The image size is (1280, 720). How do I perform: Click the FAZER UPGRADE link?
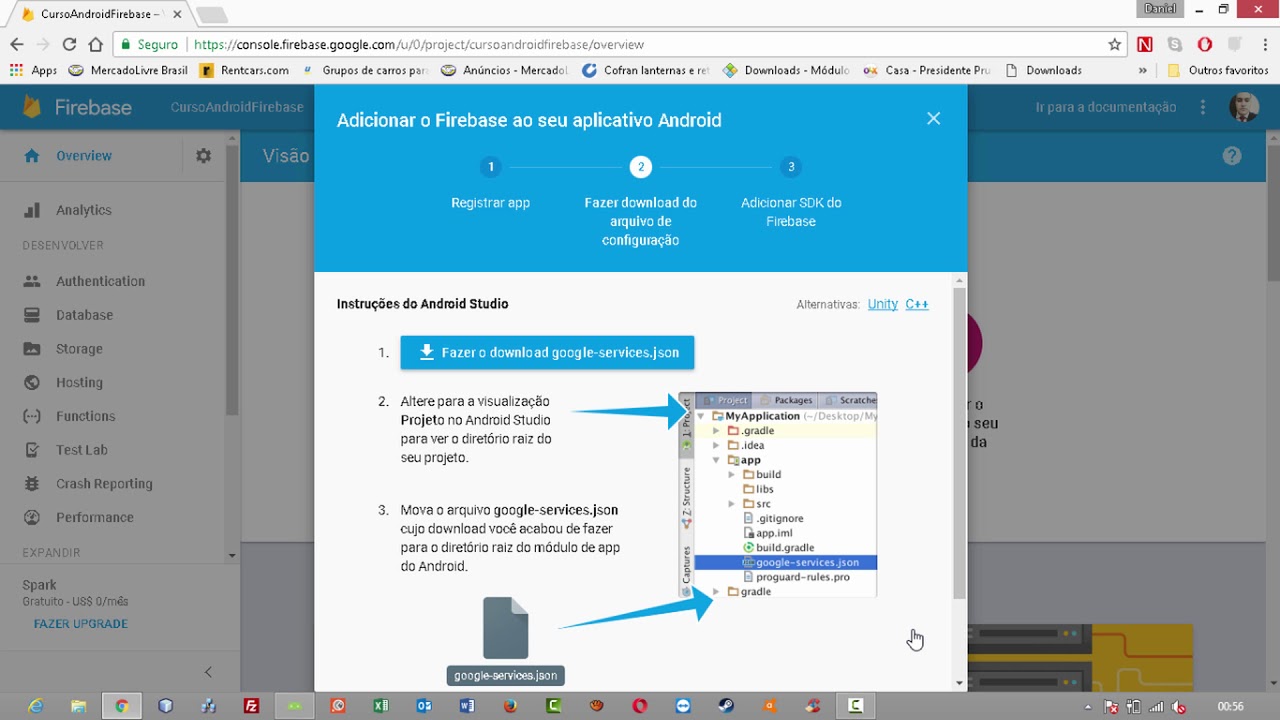click(x=81, y=623)
